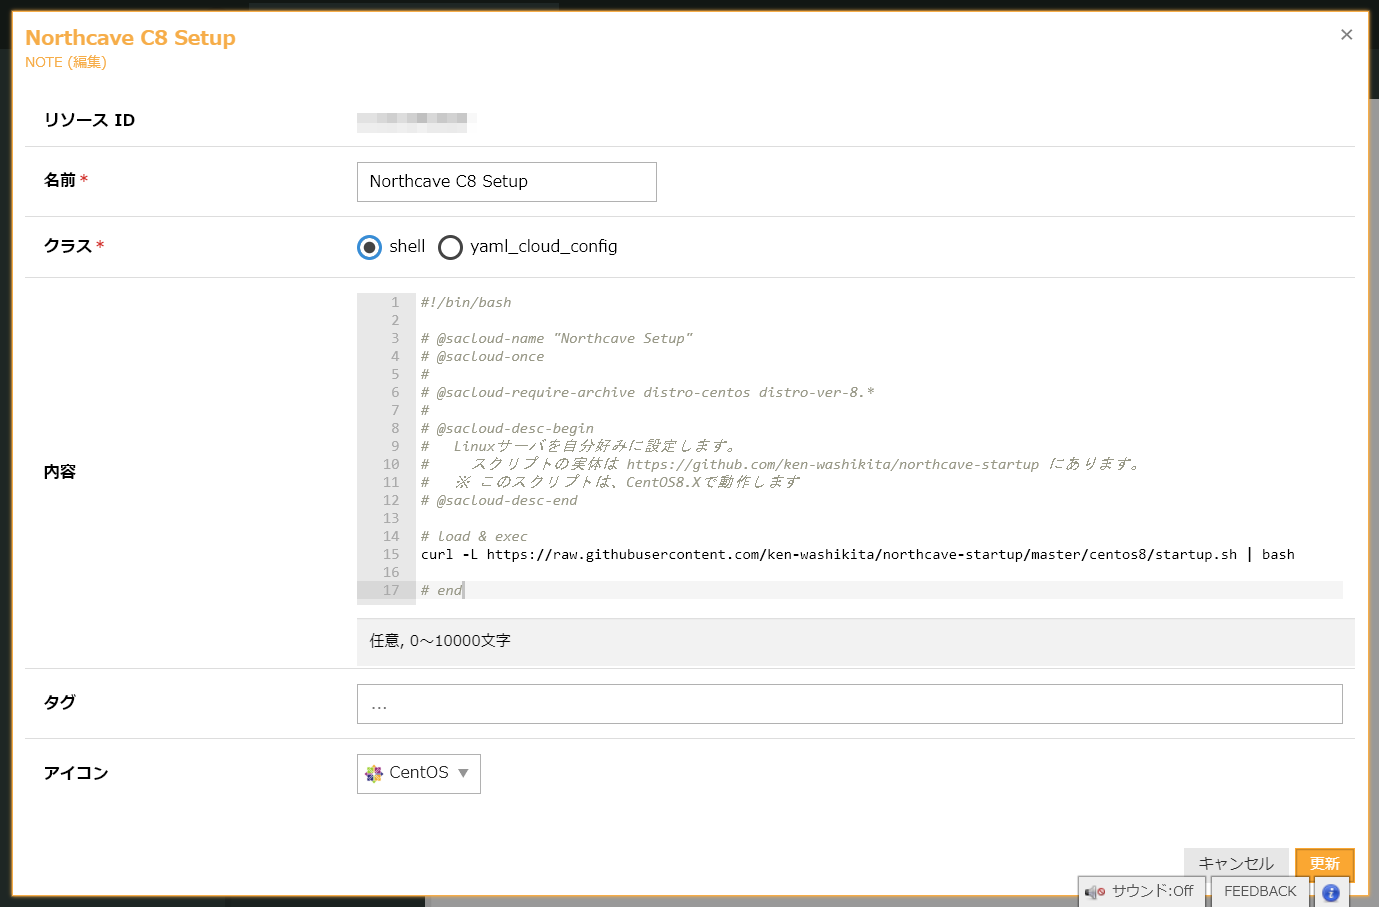Click line number 17 in gutter
1379x907 pixels.
(391, 590)
